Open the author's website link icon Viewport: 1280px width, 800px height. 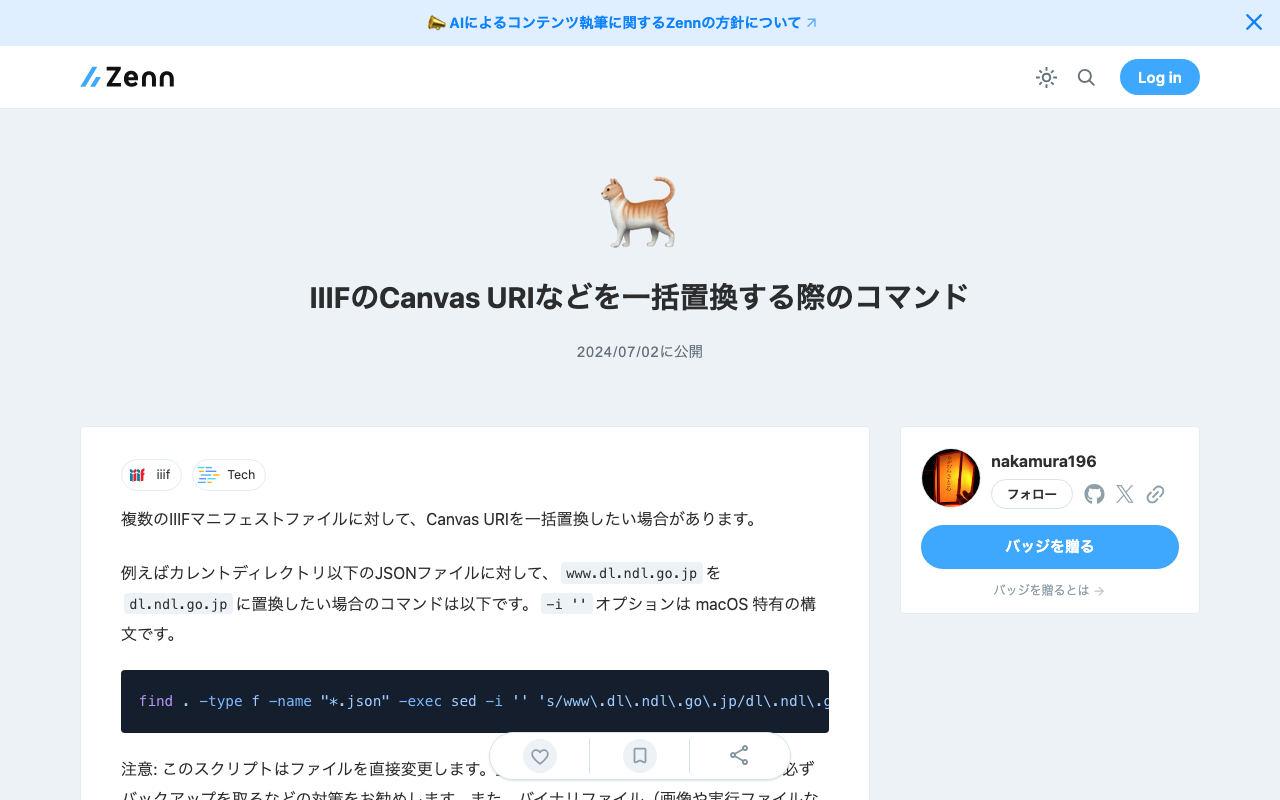[1155, 493]
